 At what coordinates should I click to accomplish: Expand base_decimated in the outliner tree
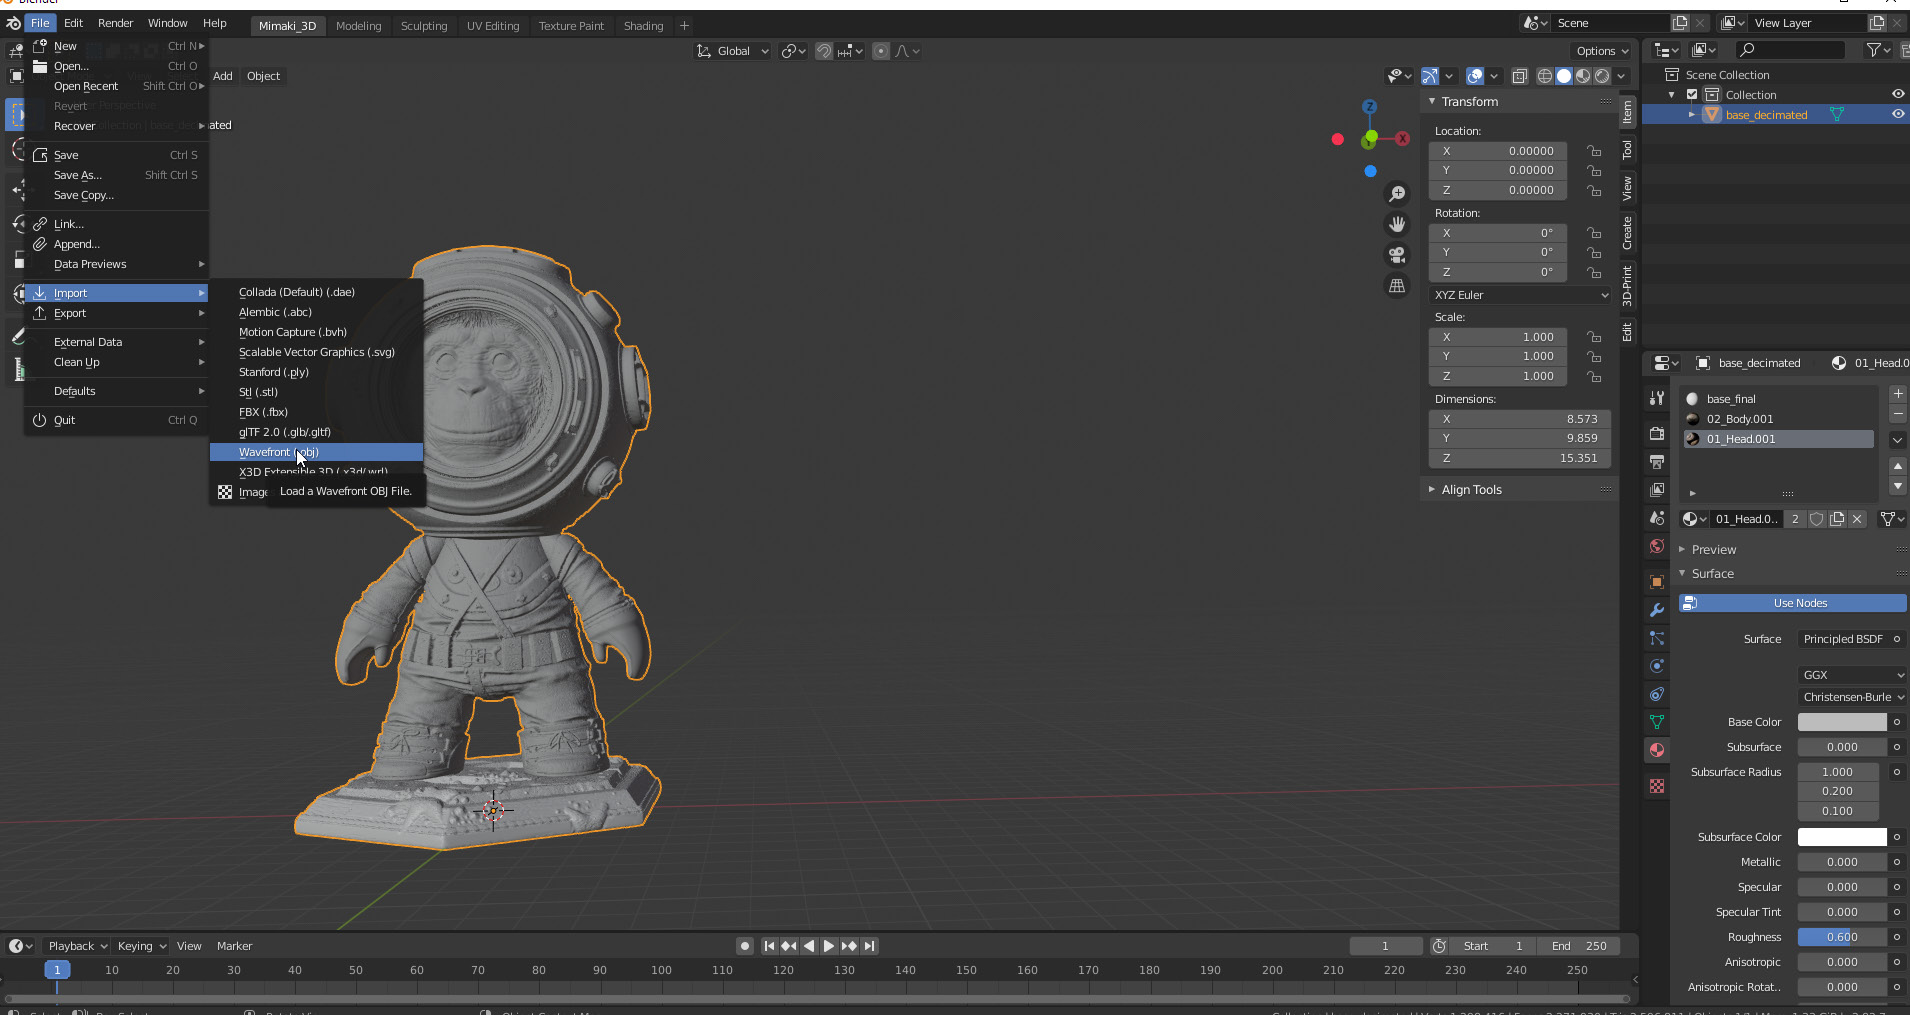click(1692, 114)
